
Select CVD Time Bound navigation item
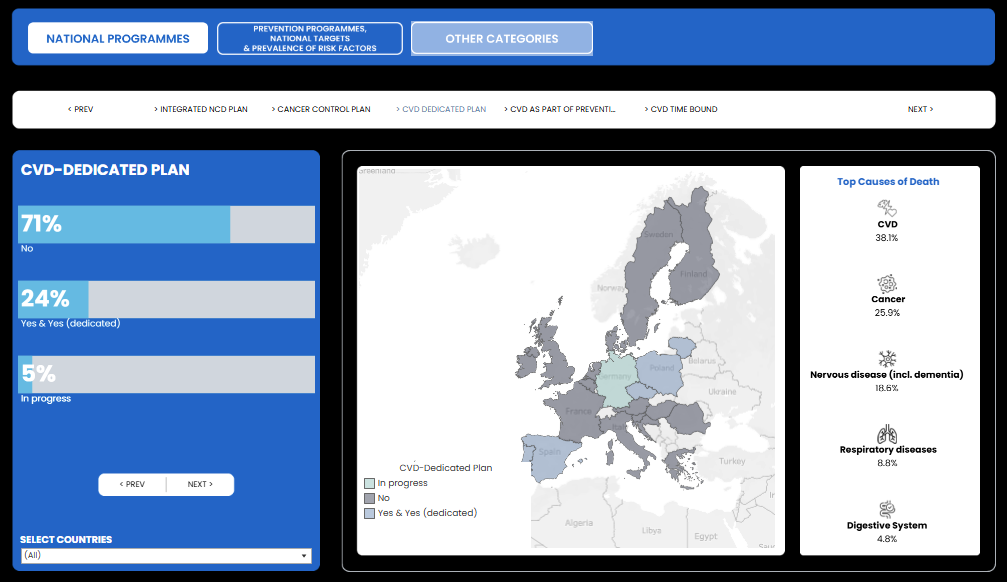(681, 109)
